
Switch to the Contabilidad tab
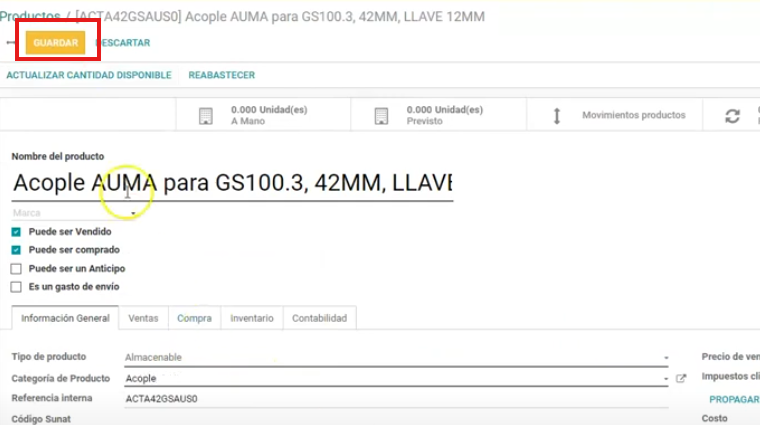319,318
